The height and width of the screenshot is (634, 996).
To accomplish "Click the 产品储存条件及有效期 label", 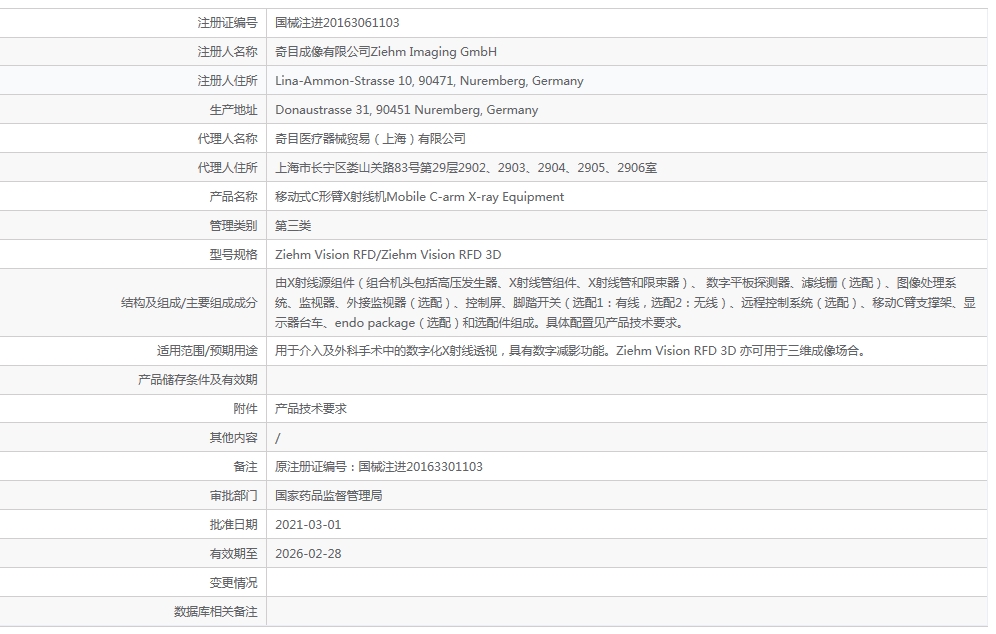I will [198, 380].
